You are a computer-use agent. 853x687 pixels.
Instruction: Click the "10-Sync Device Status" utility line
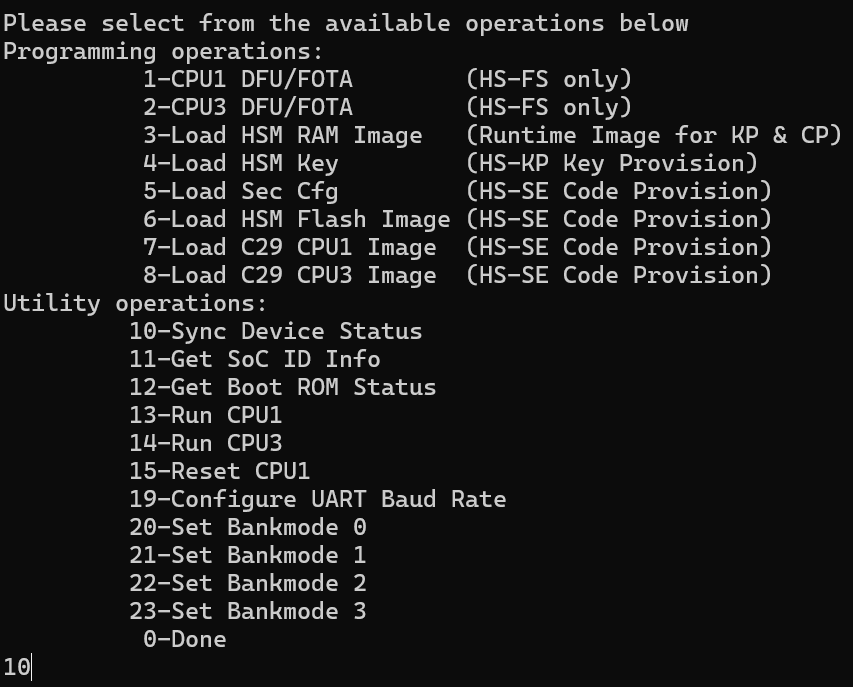coord(275,331)
